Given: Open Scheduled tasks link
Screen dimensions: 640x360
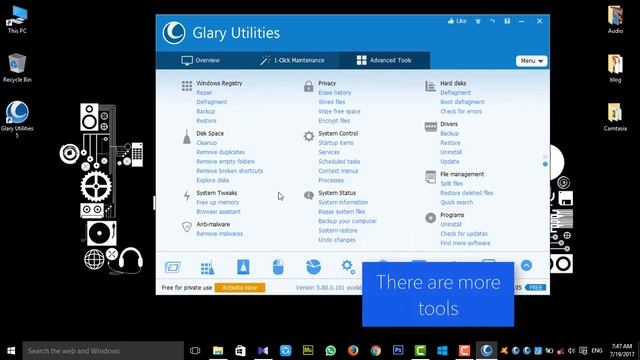Looking at the screenshot, I should pos(339,162).
